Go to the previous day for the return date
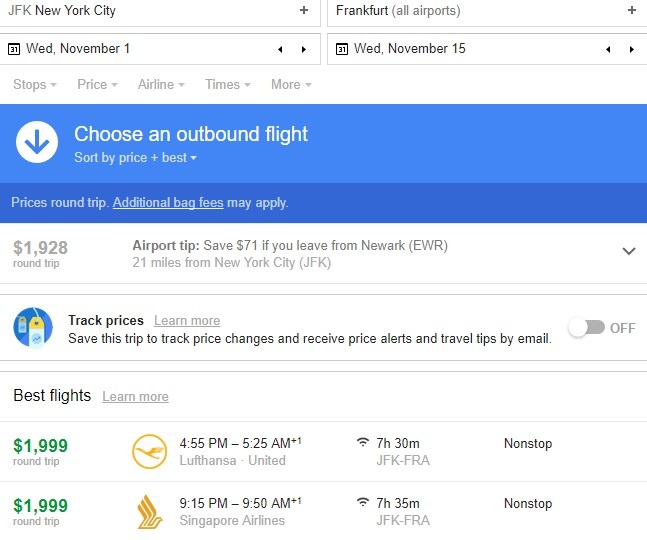The height and width of the screenshot is (540, 647). pyautogui.click(x=609, y=49)
